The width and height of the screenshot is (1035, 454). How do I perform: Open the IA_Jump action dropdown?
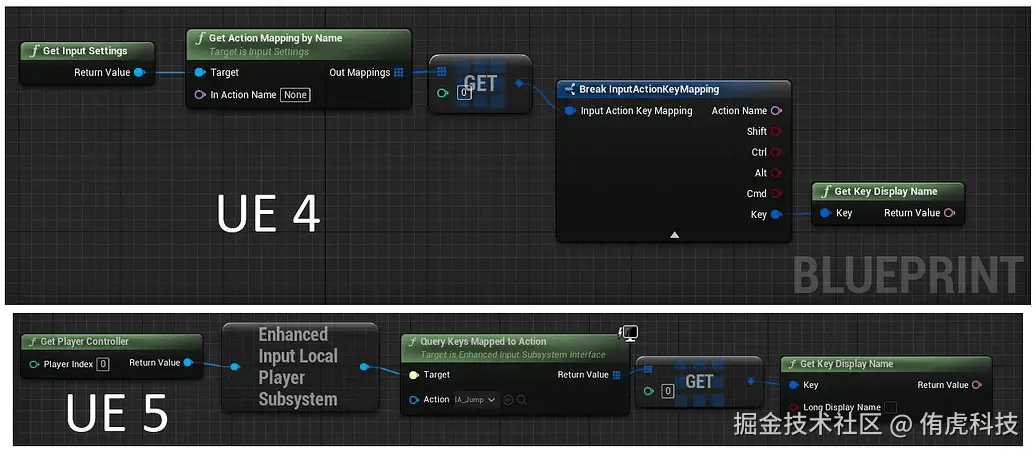pos(476,400)
